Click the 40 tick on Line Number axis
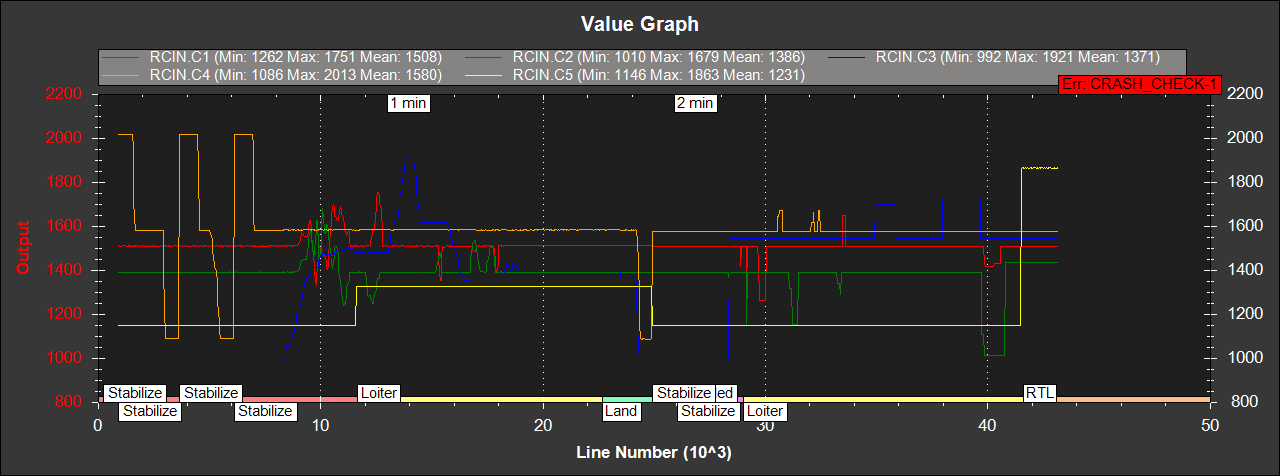This screenshot has width=1280, height=476. 987,425
